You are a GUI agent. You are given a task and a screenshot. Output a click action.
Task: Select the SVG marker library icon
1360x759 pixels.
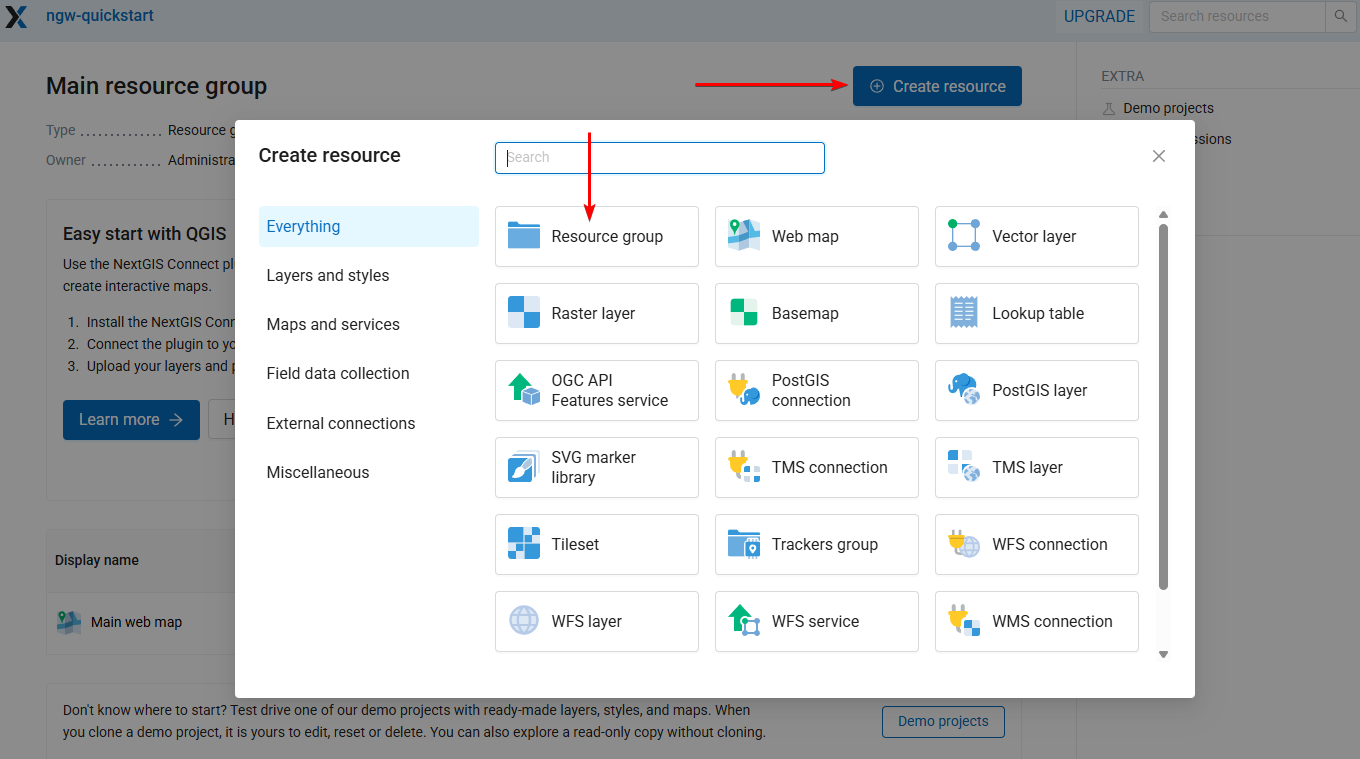pyautogui.click(x=523, y=467)
